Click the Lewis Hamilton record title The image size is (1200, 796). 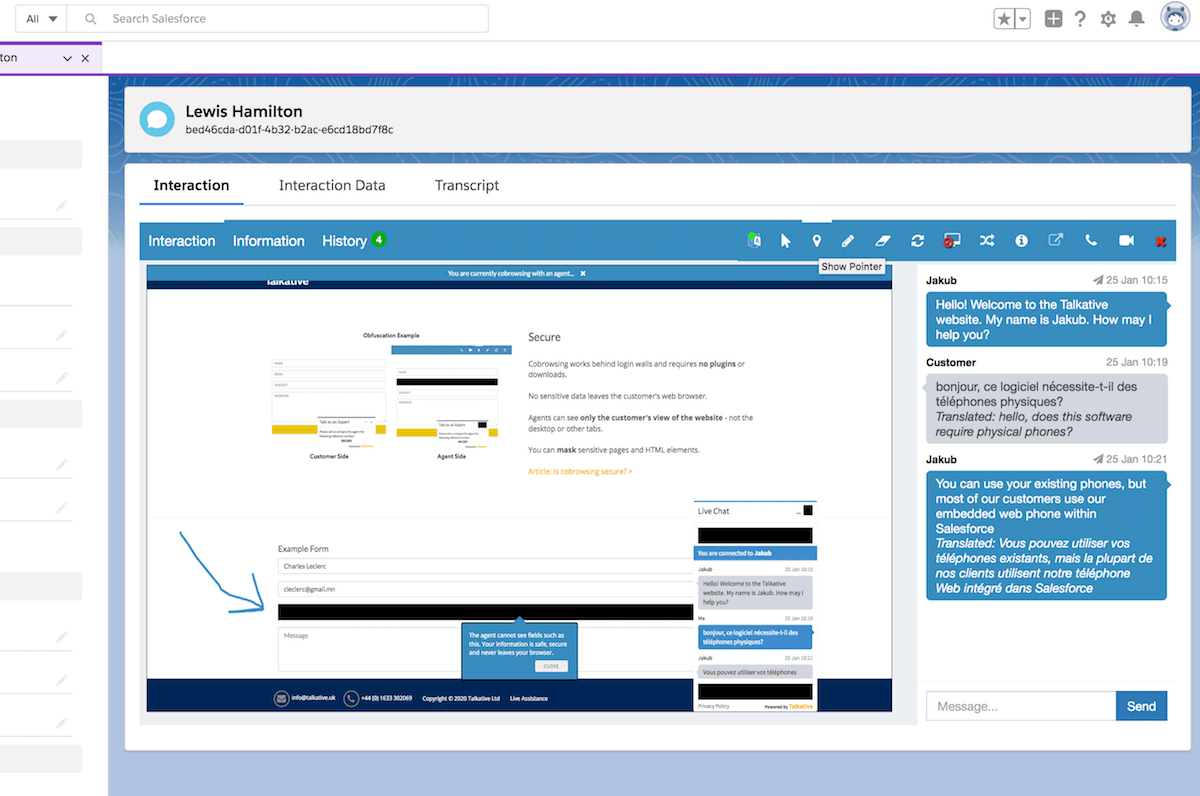(244, 111)
